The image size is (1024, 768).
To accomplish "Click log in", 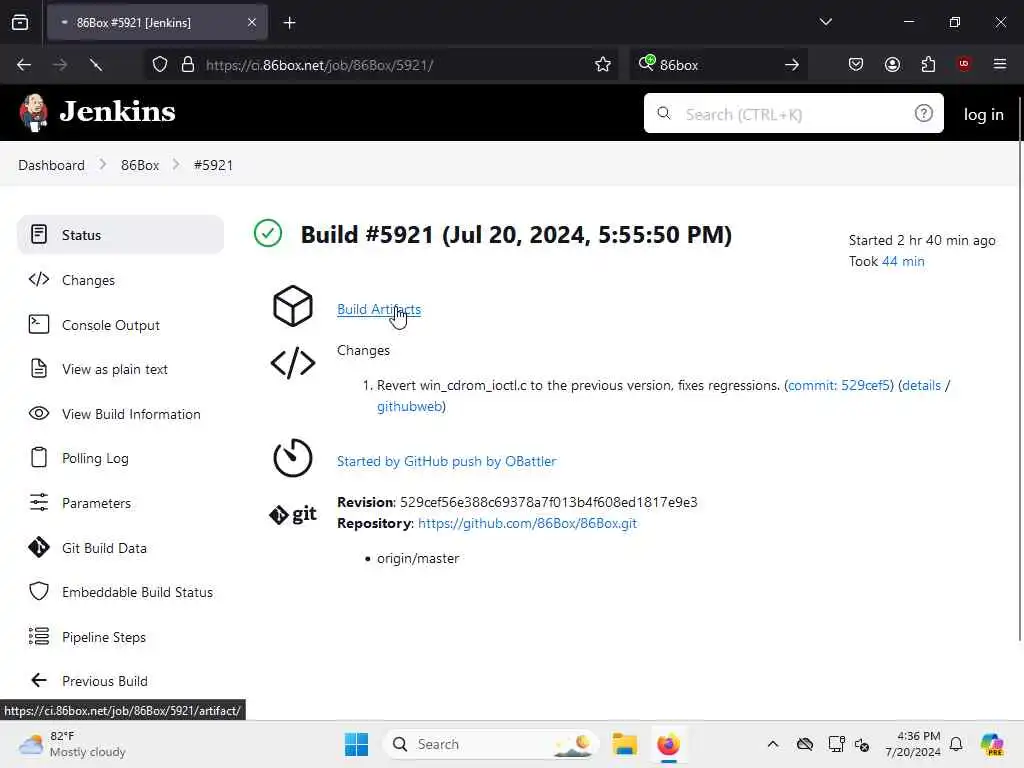I will 984,114.
